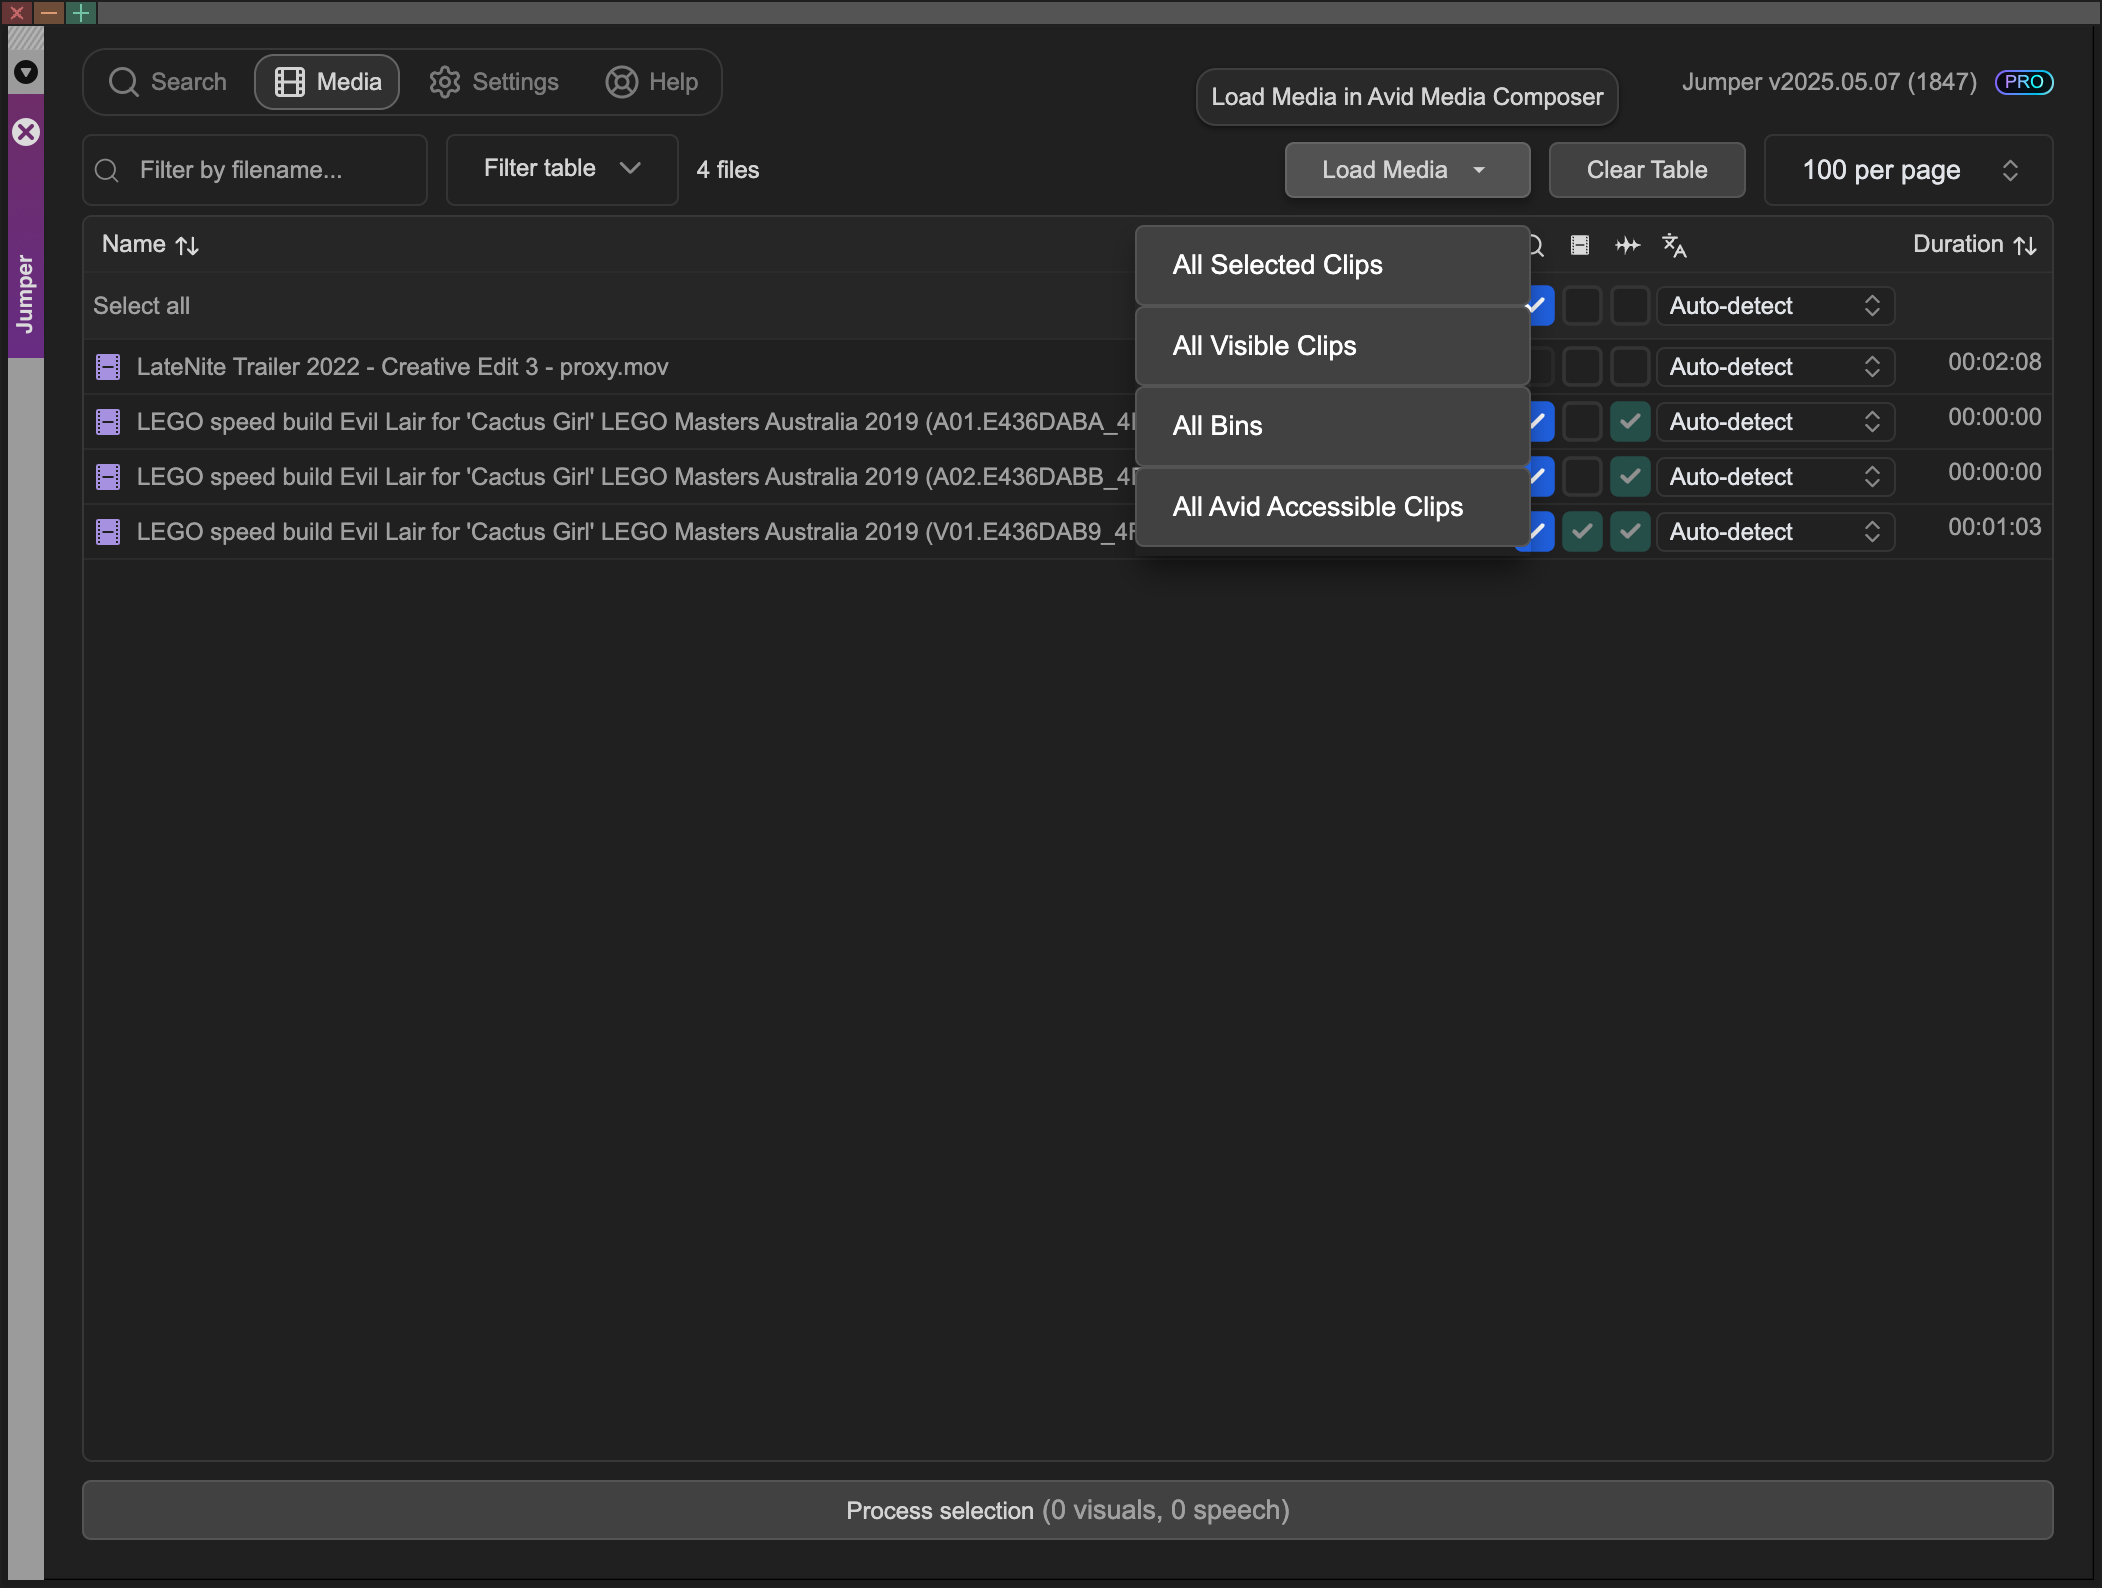Open the LateNite Trailer Auto-detect language dropdown
The width and height of the screenshot is (2102, 1588).
[x=1775, y=367]
